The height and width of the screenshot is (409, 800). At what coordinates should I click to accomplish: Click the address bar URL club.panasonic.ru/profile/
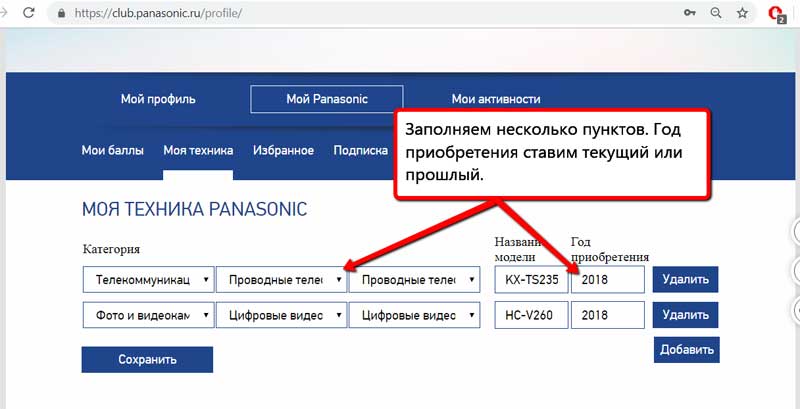click(158, 13)
